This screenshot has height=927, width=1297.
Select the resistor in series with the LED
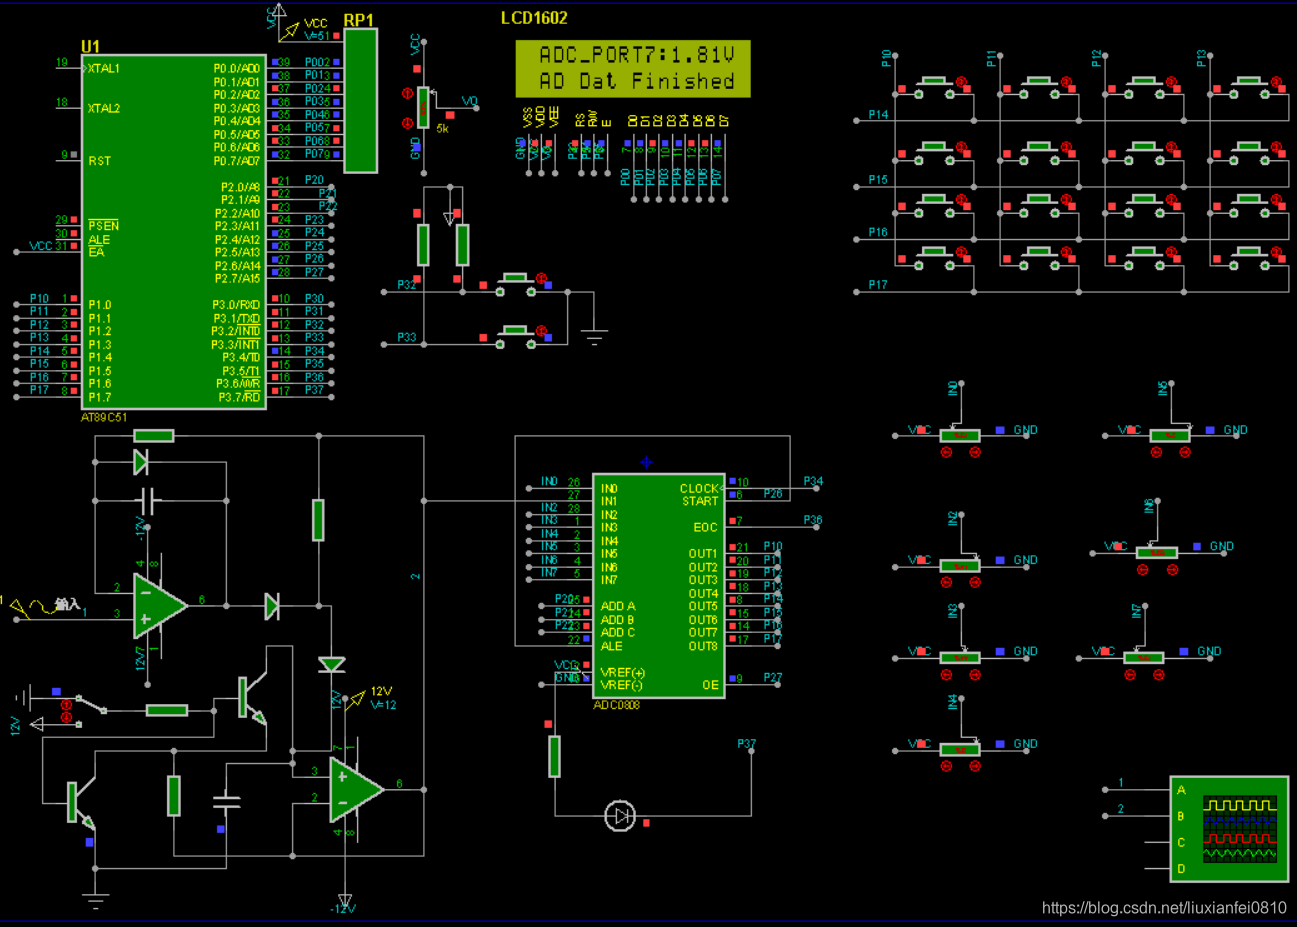click(554, 756)
